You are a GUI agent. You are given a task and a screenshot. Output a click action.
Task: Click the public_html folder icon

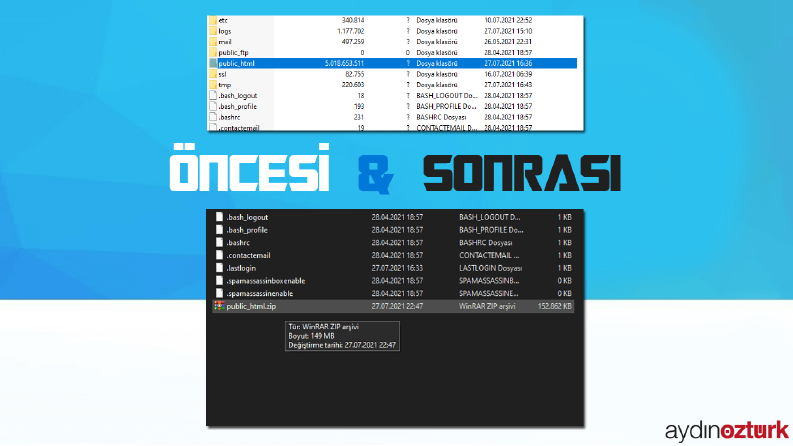click(x=213, y=63)
